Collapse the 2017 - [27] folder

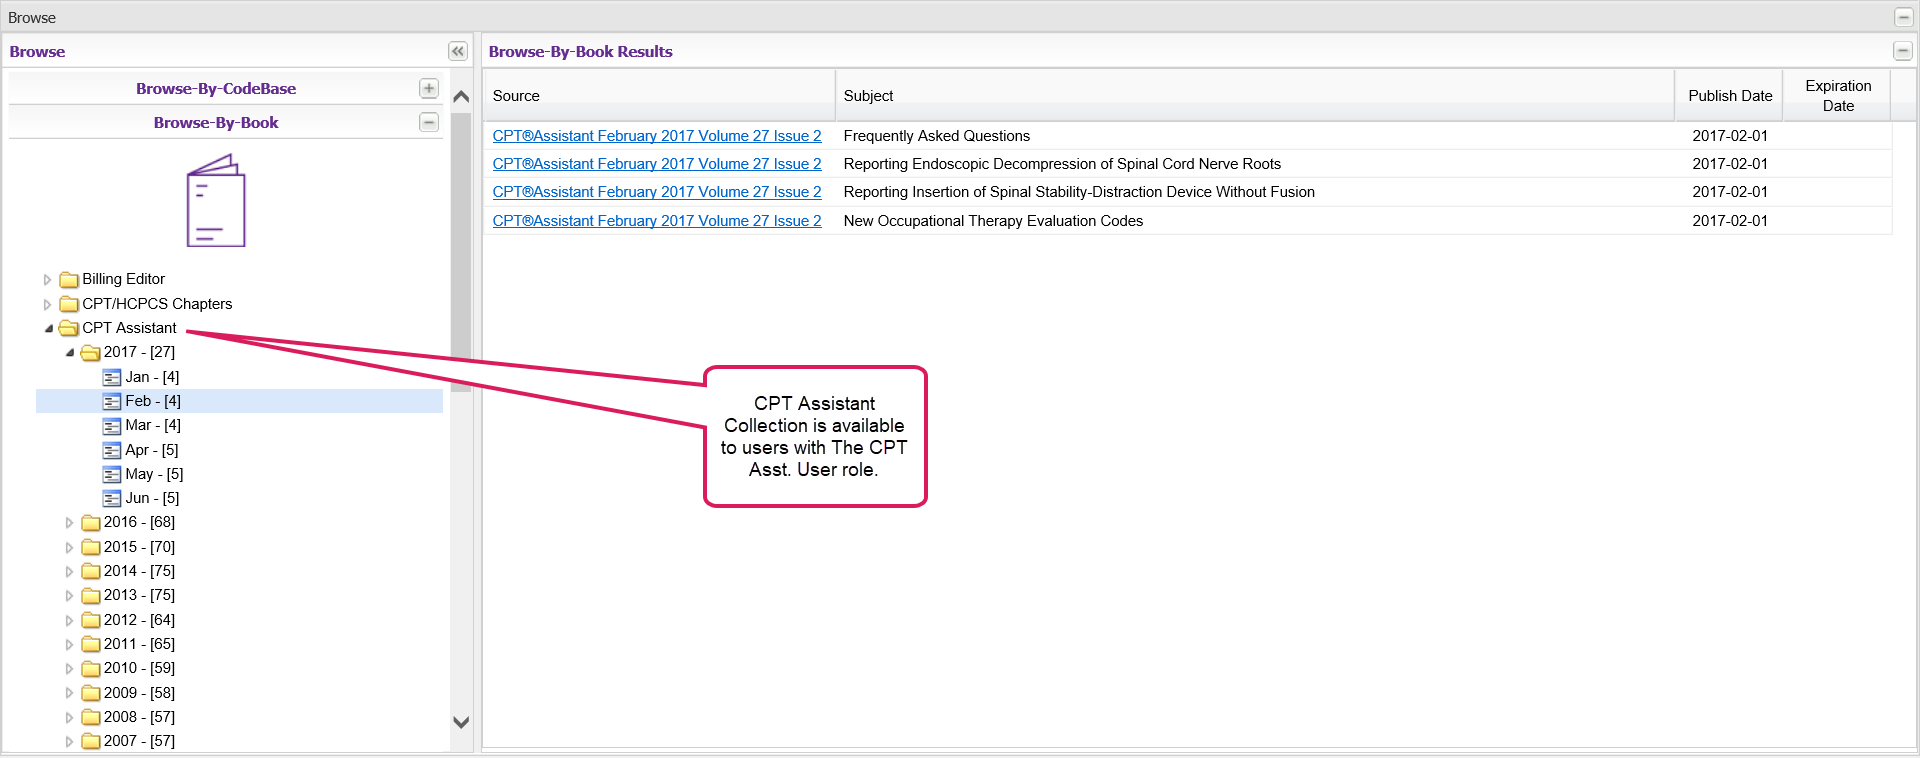tap(69, 353)
